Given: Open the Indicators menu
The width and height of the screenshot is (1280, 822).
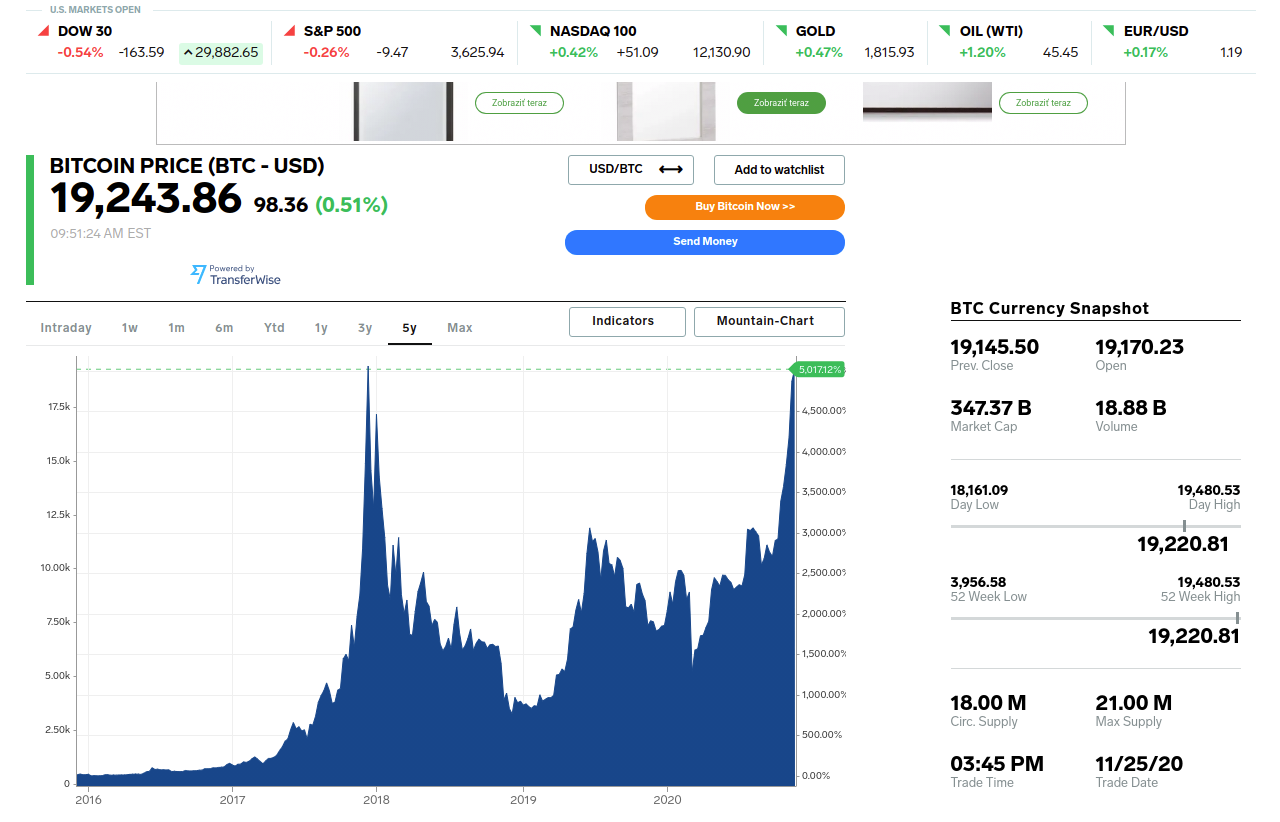Looking at the screenshot, I should (x=627, y=321).
